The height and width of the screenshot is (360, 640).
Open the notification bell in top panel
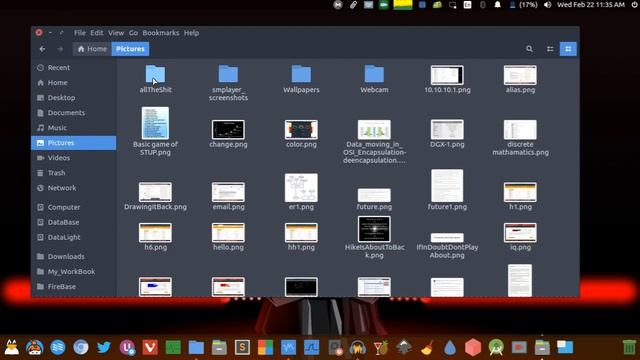pos(497,5)
